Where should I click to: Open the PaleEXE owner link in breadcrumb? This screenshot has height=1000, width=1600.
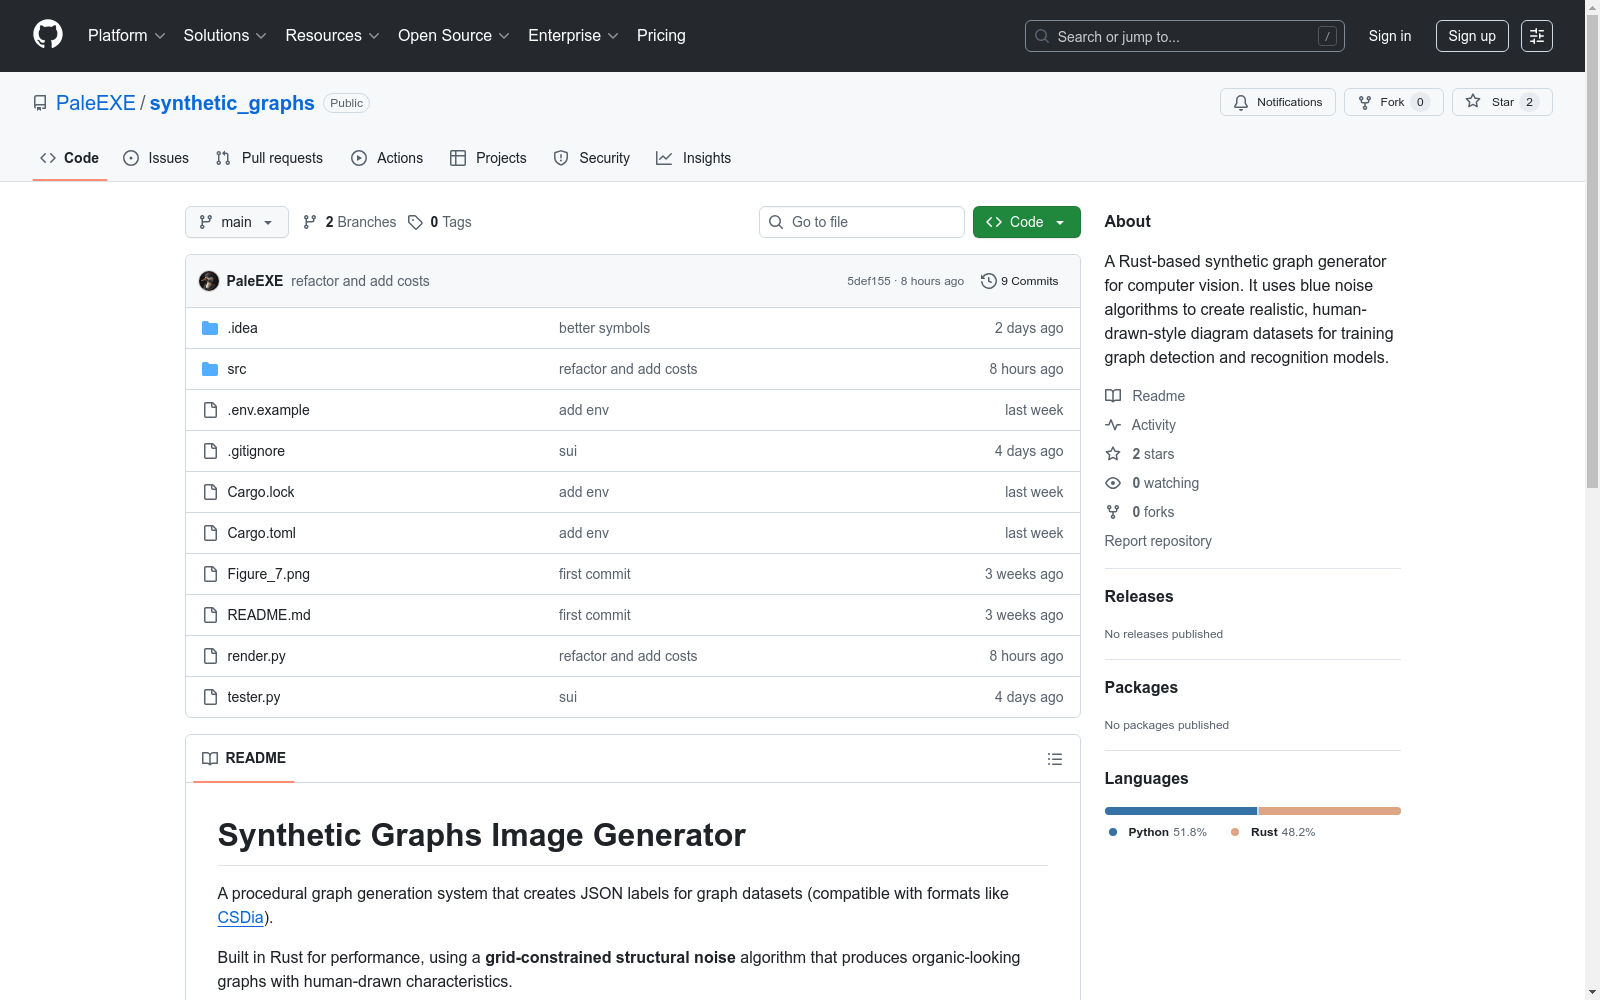pyautogui.click(x=96, y=103)
